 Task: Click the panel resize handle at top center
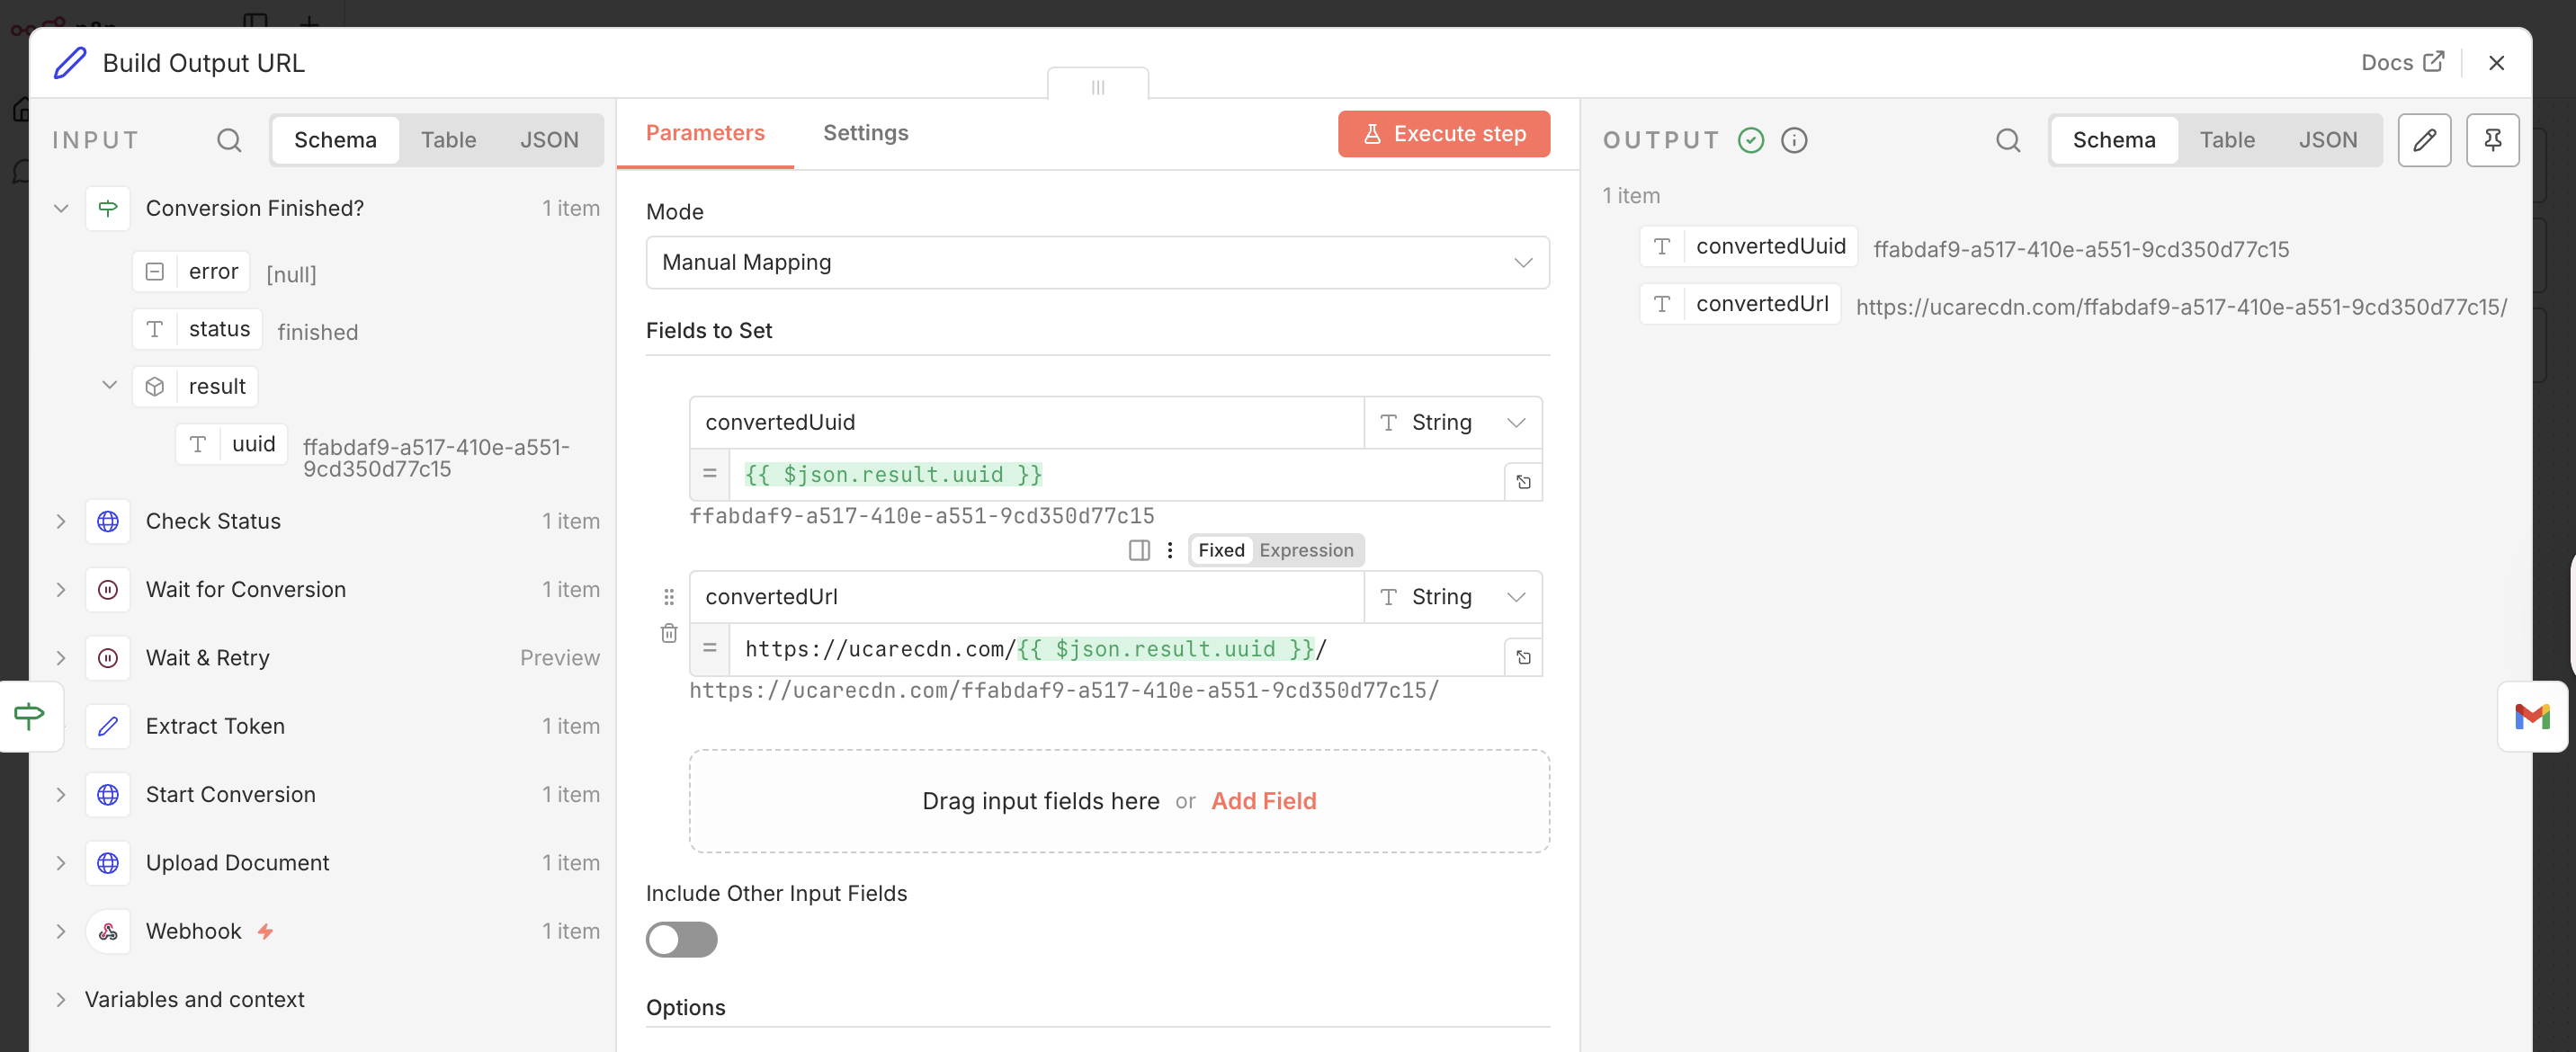(x=1097, y=87)
